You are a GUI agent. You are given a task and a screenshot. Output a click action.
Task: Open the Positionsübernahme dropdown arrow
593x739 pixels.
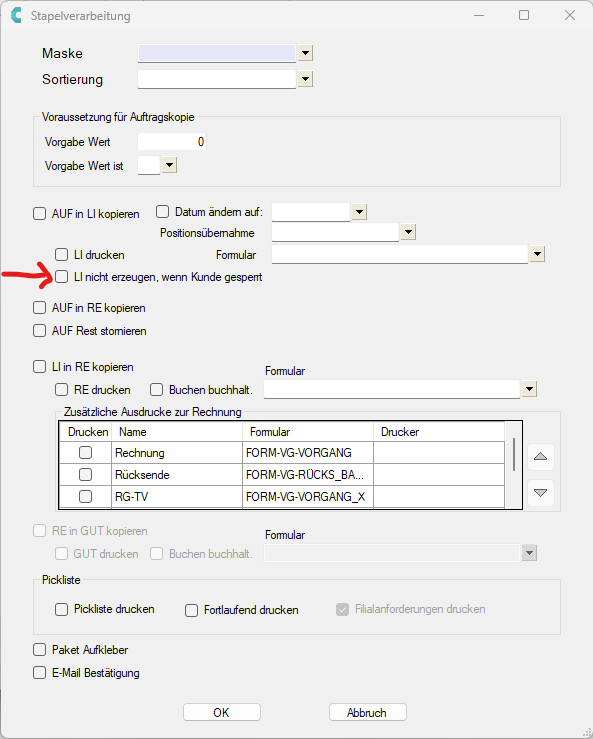pyautogui.click(x=408, y=232)
